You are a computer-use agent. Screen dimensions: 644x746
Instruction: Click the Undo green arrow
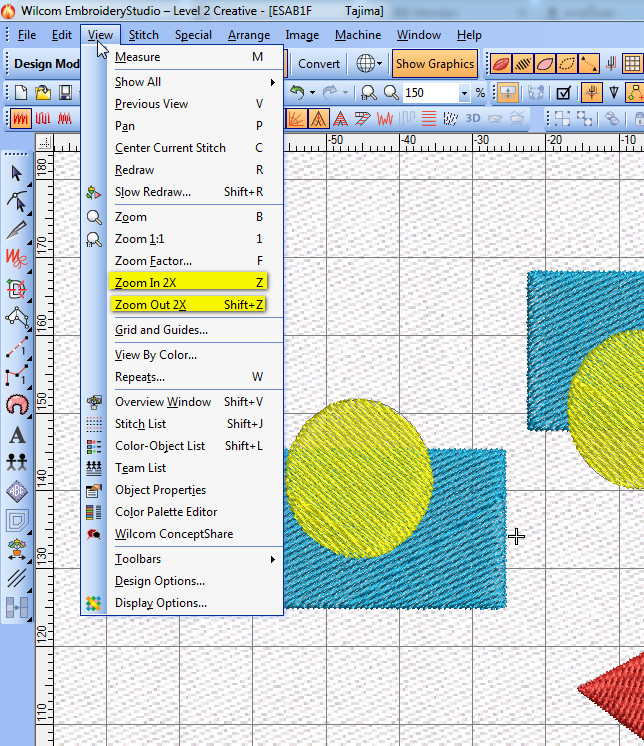tap(297, 92)
